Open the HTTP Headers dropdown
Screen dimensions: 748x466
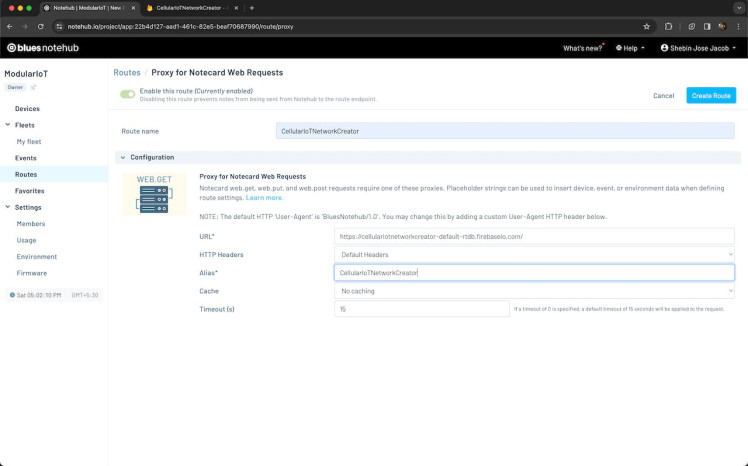534,255
